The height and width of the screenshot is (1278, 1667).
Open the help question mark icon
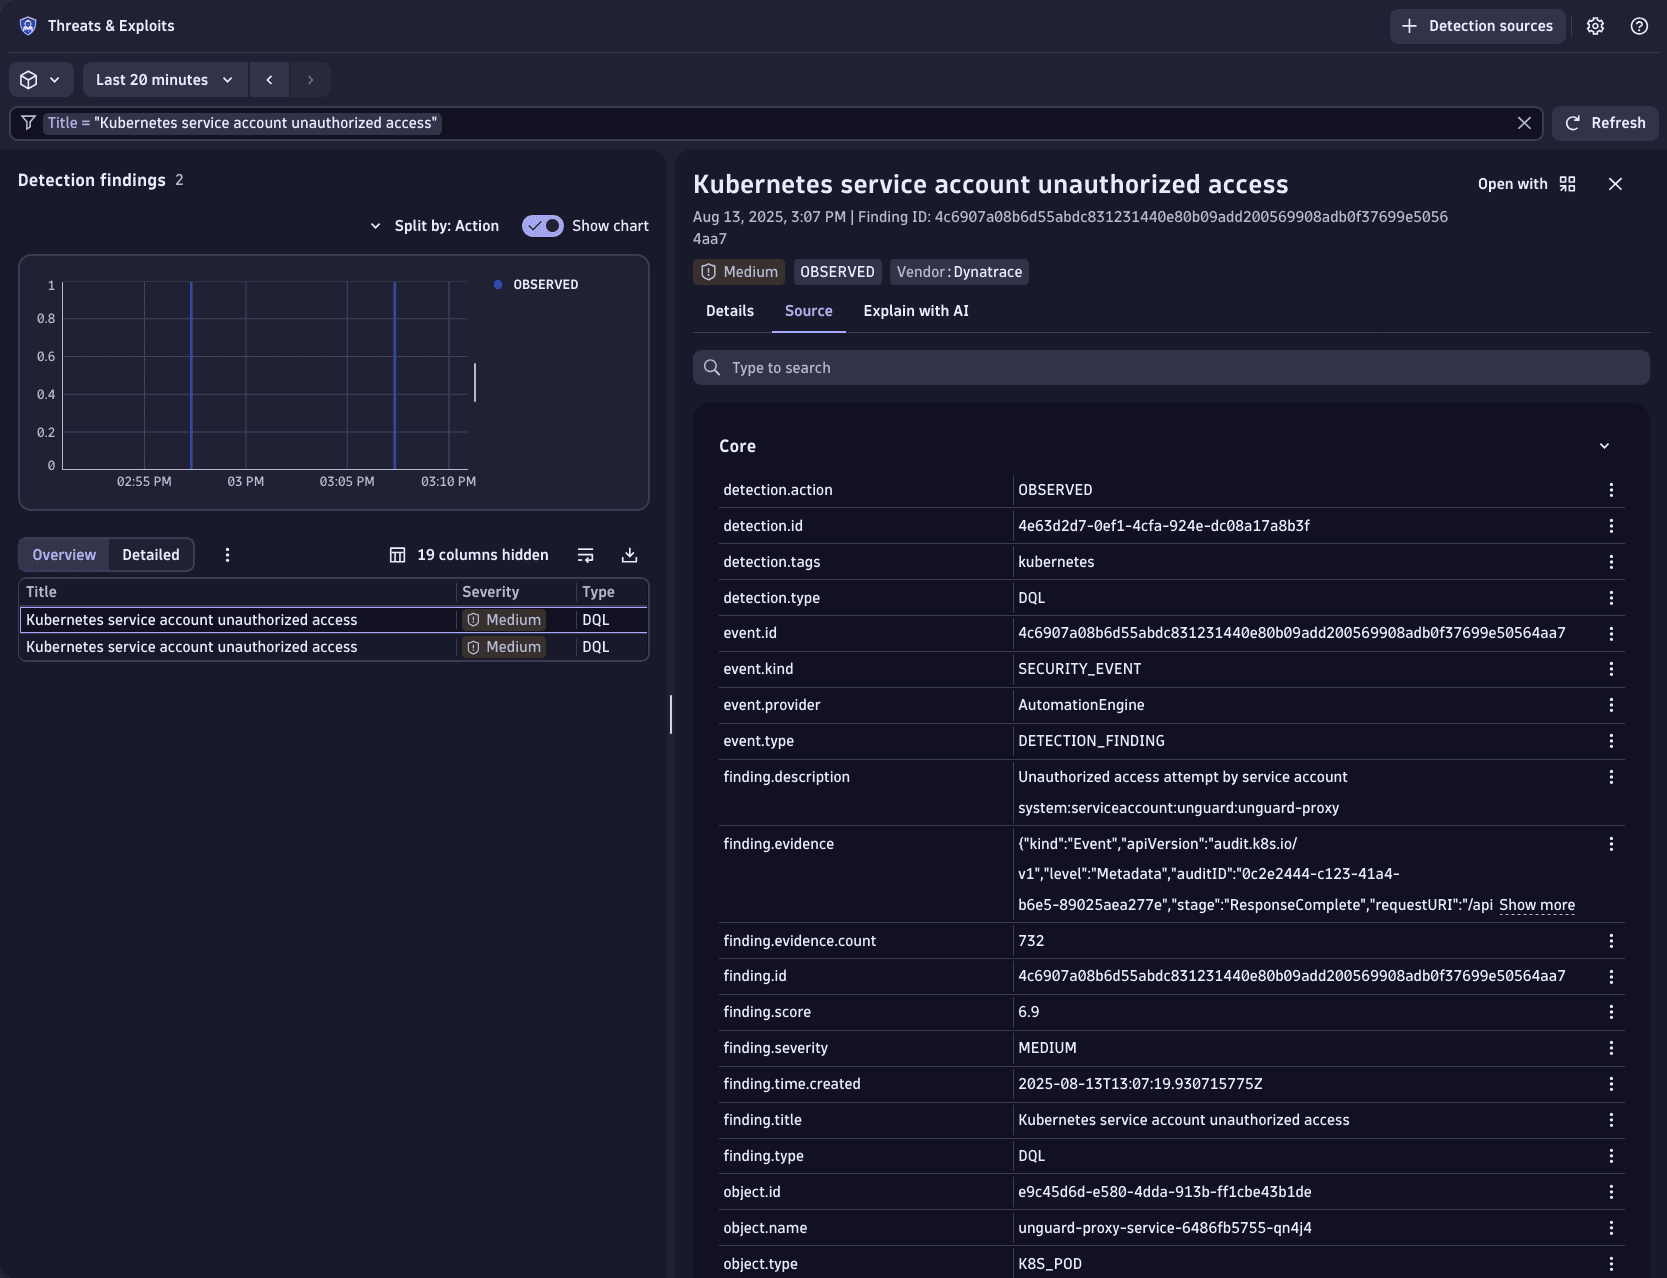point(1639,26)
